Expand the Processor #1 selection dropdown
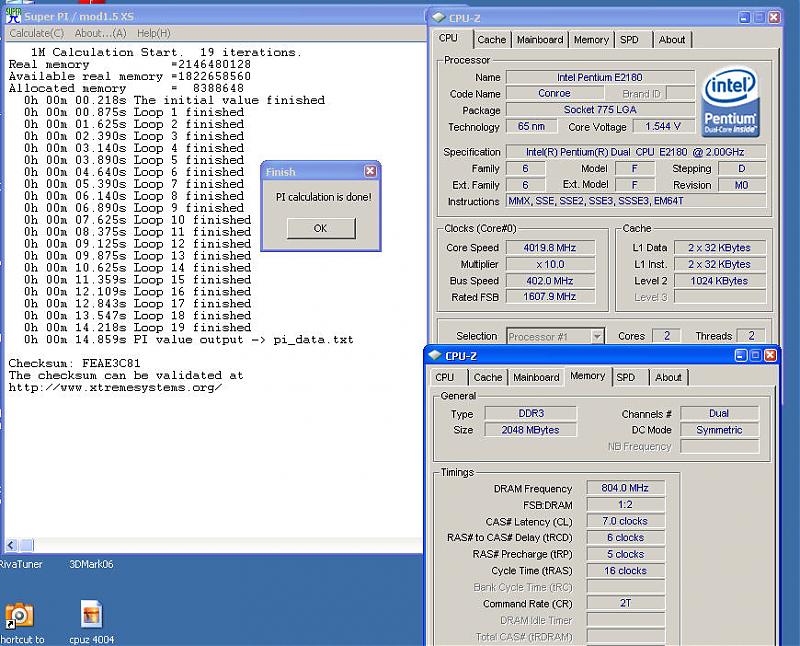Screen dimensions: 800x646 coord(596,337)
